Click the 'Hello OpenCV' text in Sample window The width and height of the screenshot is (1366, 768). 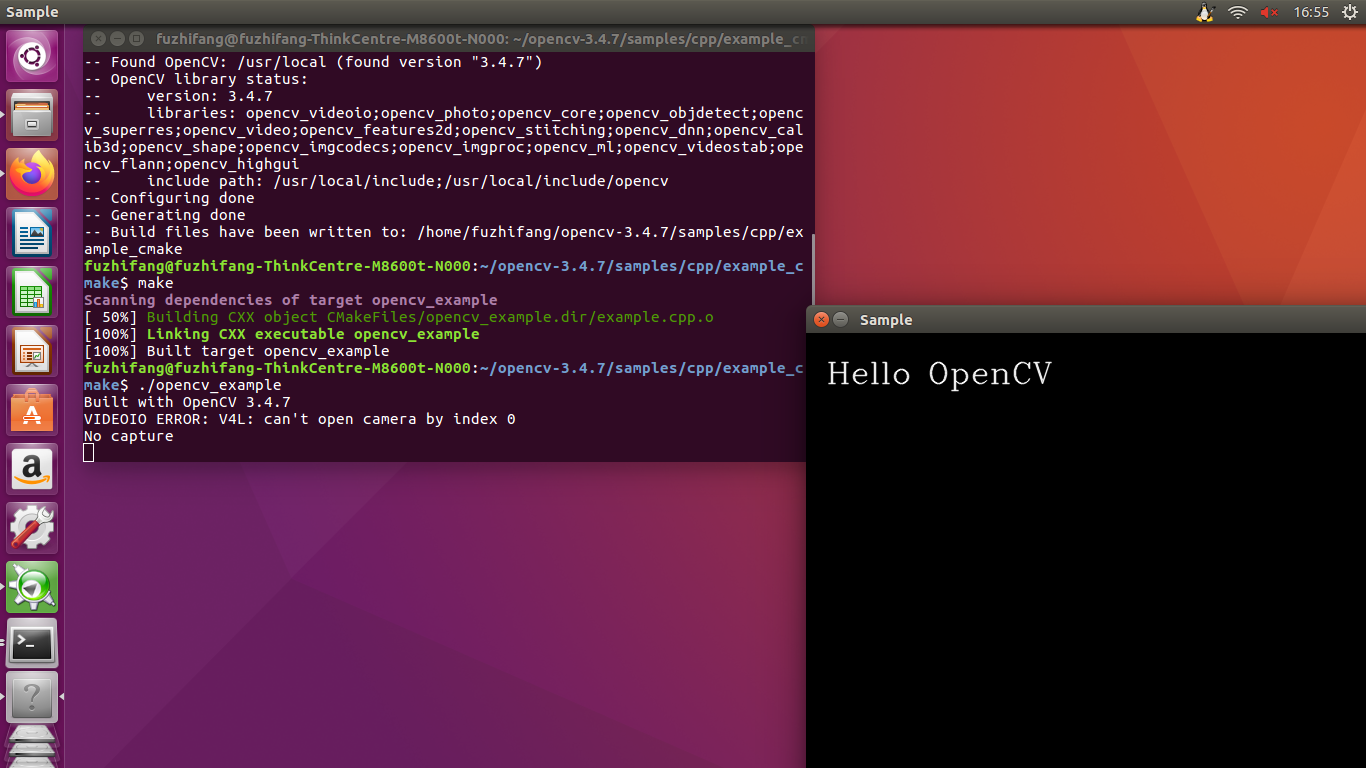point(940,374)
